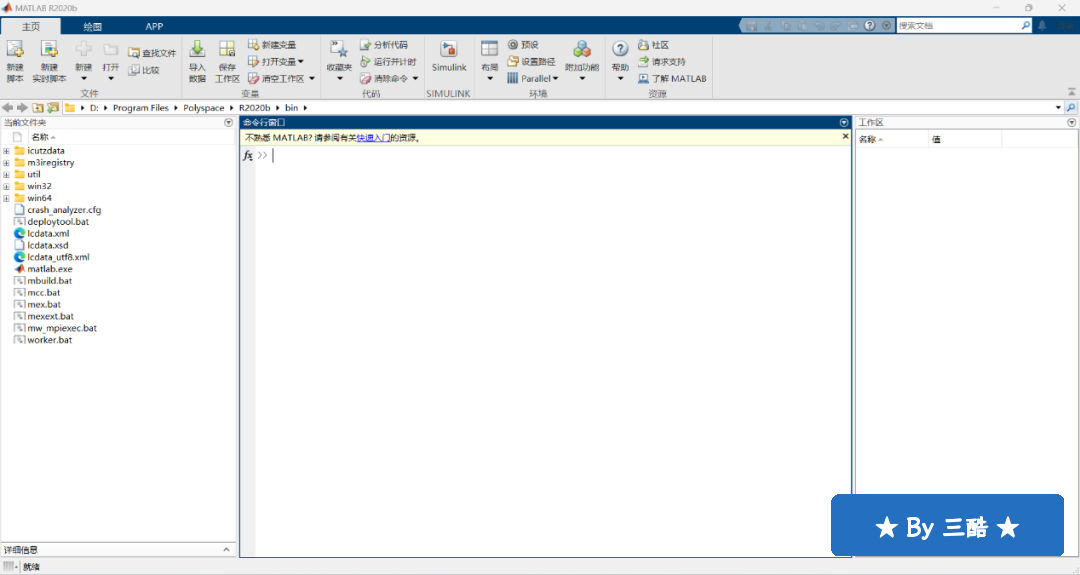This screenshot has width=1080, height=575.
Task: Switch to the 绘图 (Plots) tab
Action: pos(92,26)
